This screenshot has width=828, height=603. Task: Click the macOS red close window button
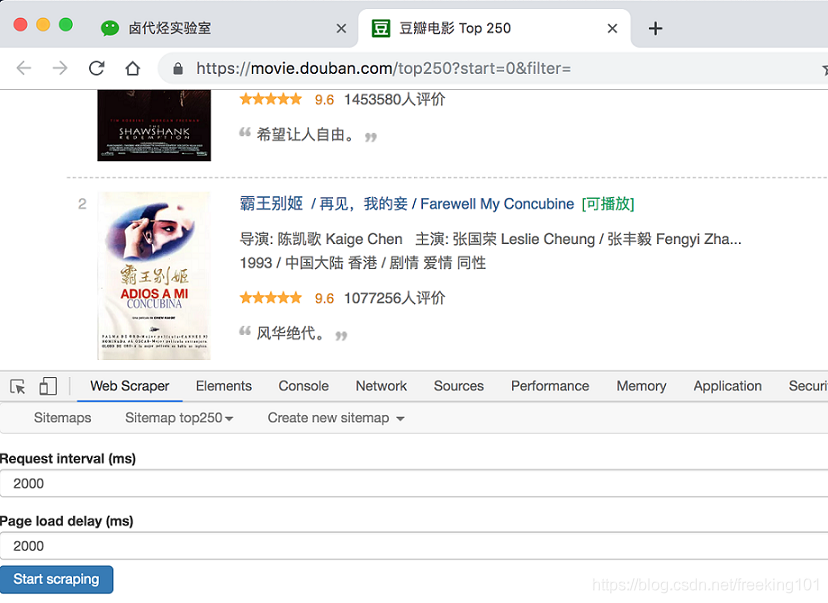pos(20,25)
